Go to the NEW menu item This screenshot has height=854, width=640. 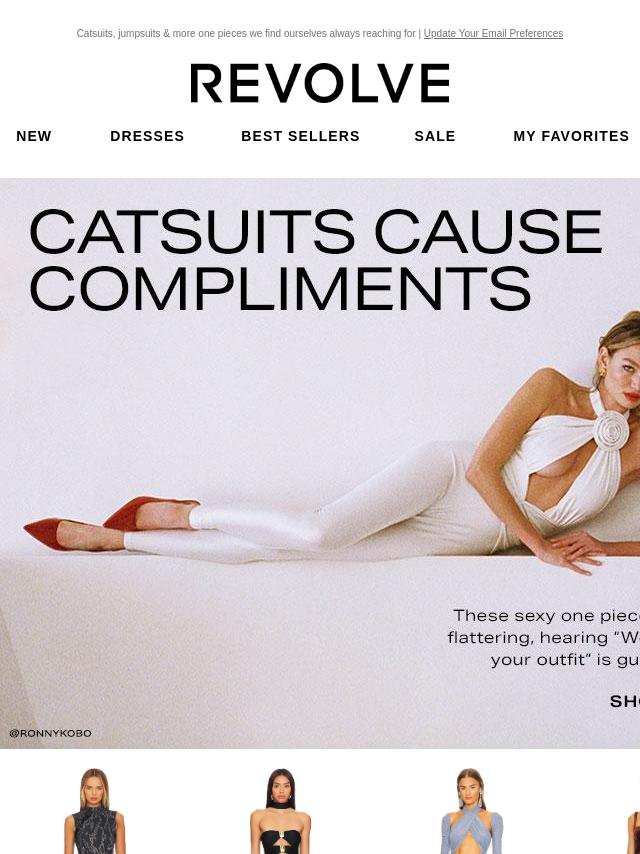34,136
